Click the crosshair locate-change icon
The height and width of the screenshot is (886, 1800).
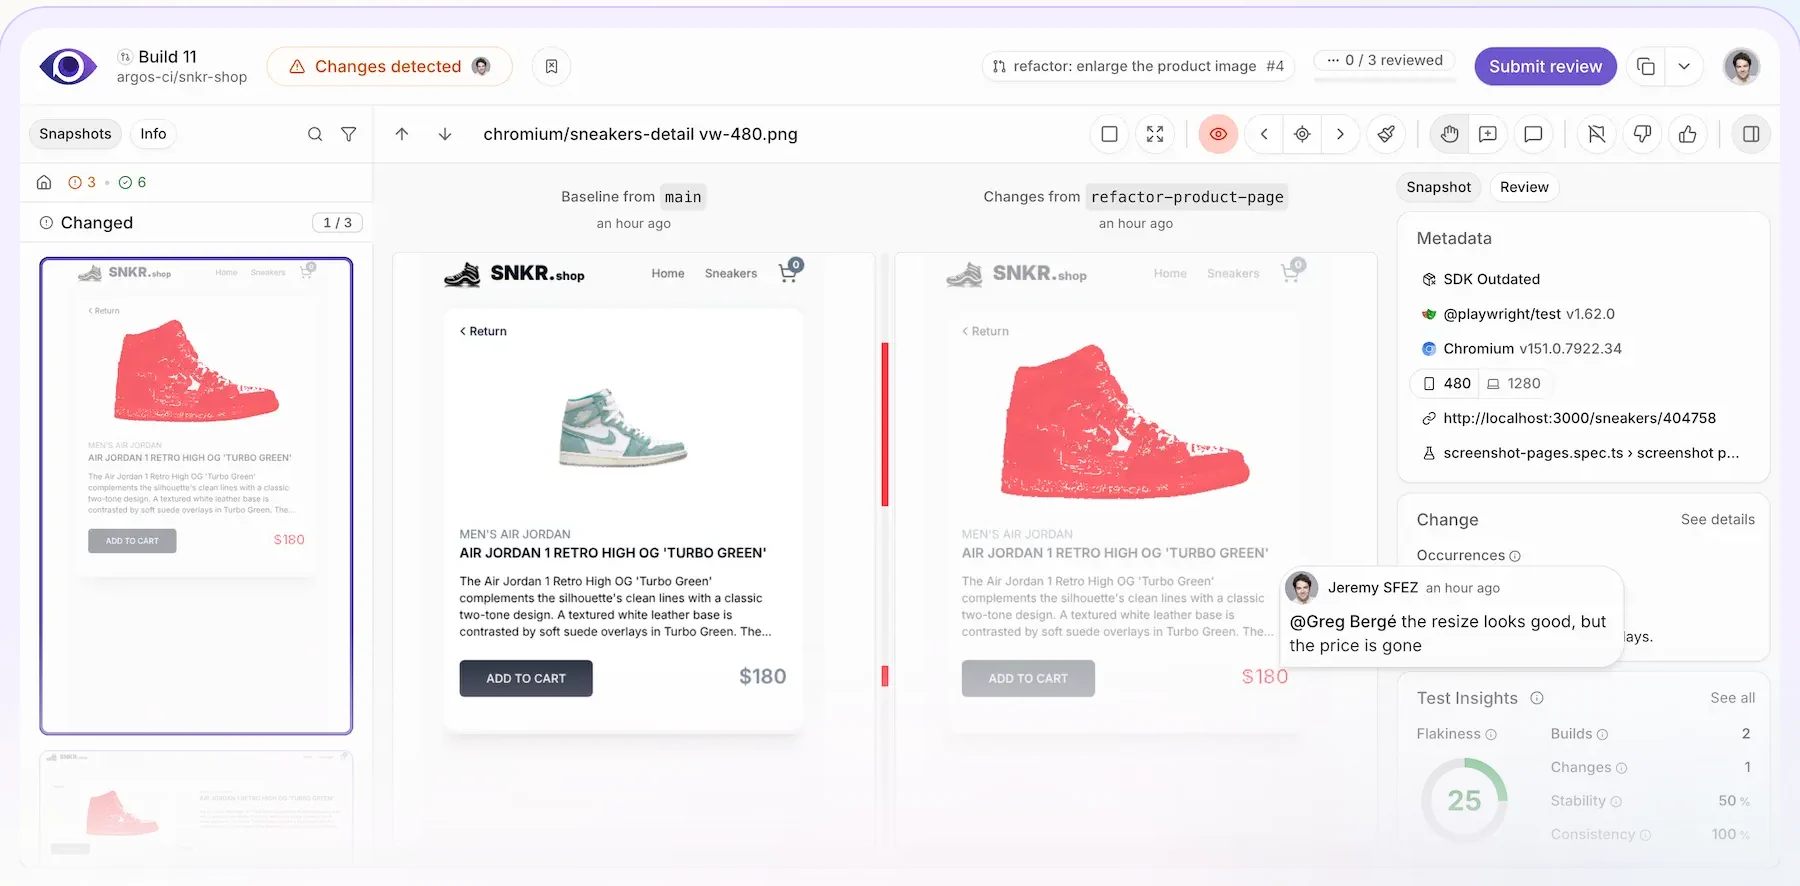coord(1302,134)
